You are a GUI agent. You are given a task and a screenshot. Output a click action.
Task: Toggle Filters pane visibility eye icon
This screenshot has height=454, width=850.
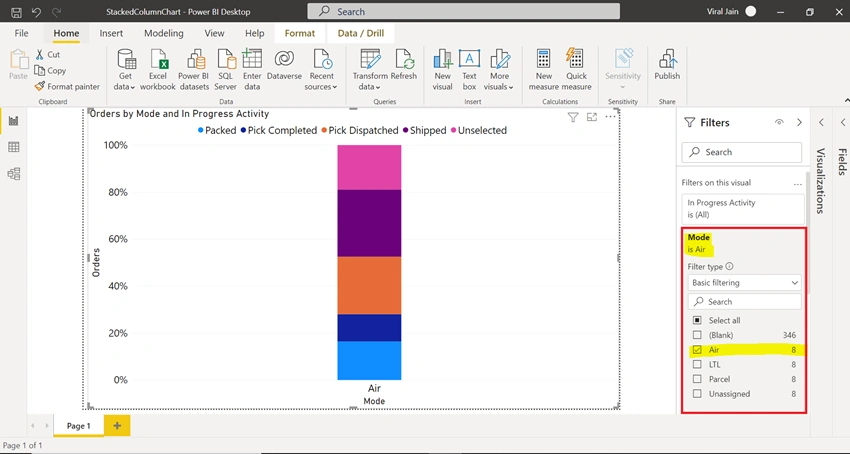point(779,123)
